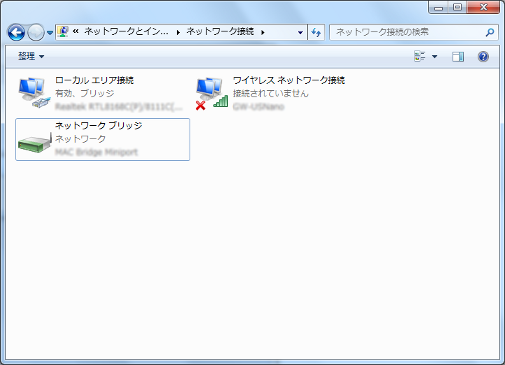Screen dimensions: 505x365
Task: Open address bar history dropdown
Action: tap(300, 32)
